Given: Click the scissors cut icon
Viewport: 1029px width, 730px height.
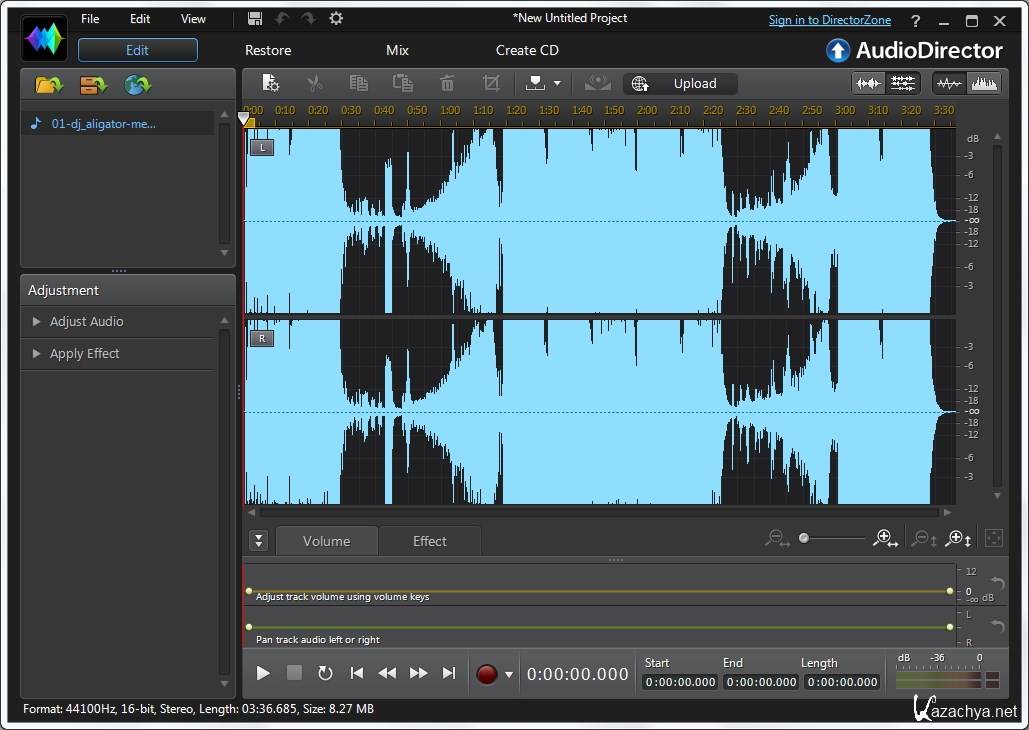Looking at the screenshot, I should [x=315, y=84].
